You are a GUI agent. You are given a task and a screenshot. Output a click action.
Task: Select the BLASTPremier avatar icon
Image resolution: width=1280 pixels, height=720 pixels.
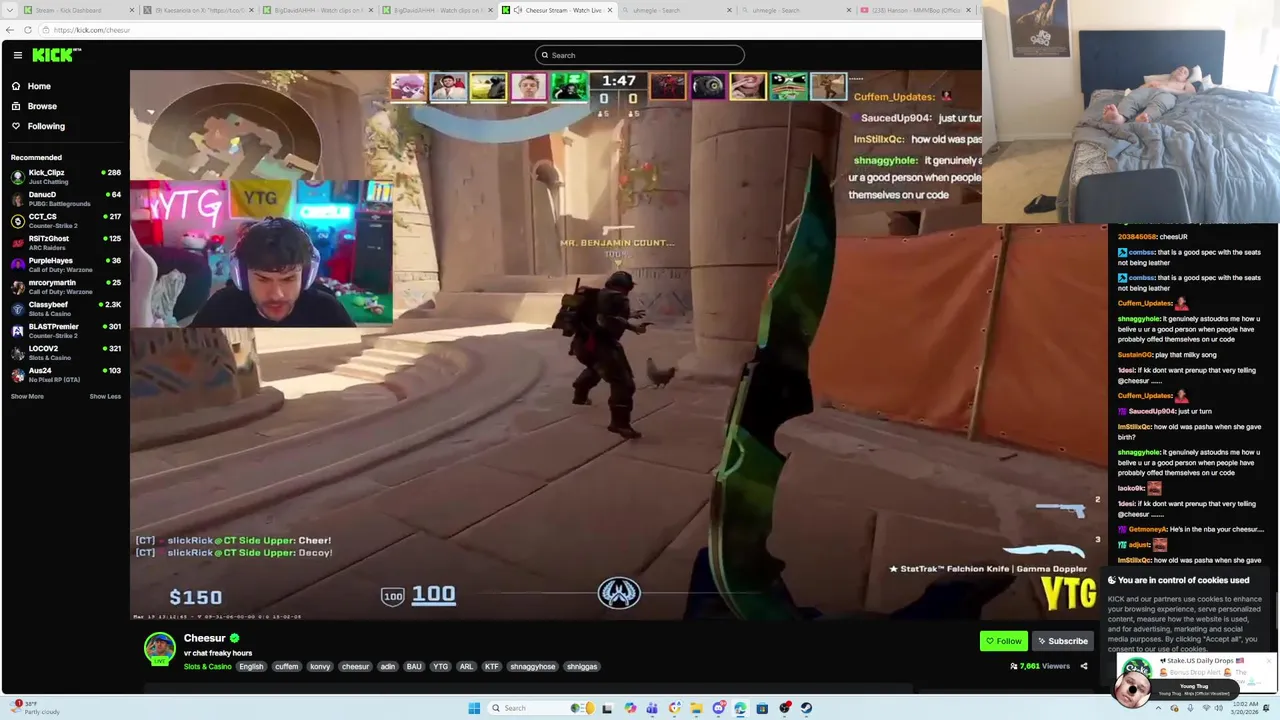point(17,331)
